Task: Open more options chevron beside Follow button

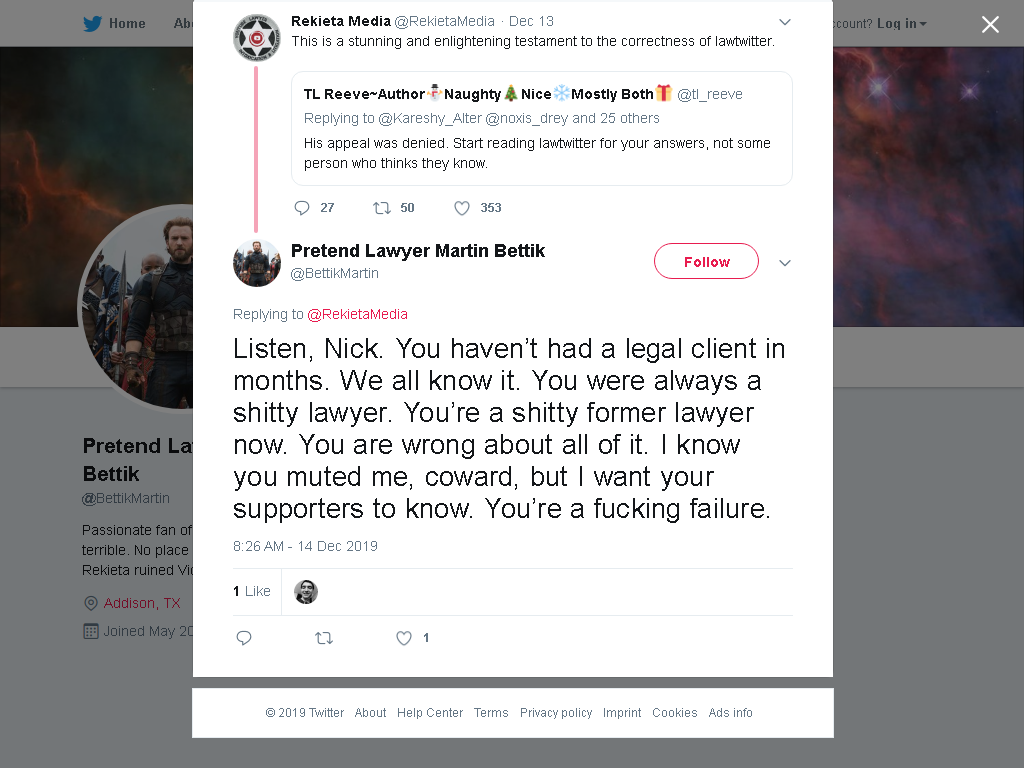Action: 785,263
